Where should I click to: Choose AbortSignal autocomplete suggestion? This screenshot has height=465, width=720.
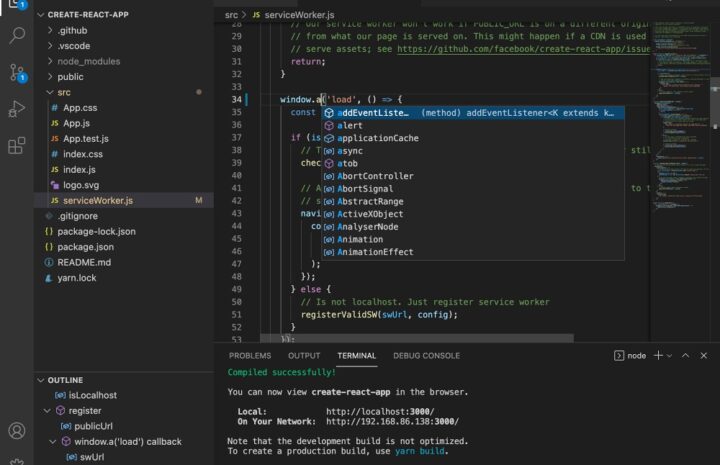point(472,189)
